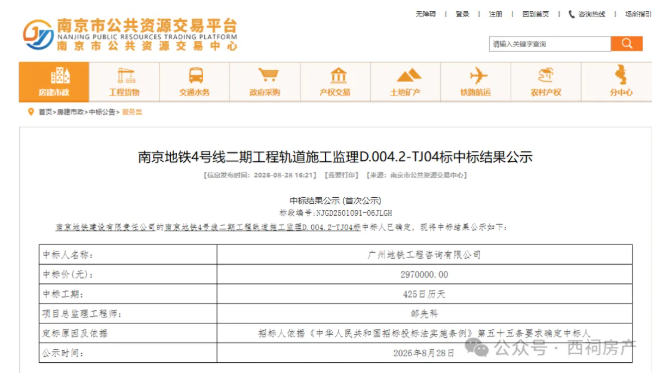Focus the keyword search input field

point(550,44)
